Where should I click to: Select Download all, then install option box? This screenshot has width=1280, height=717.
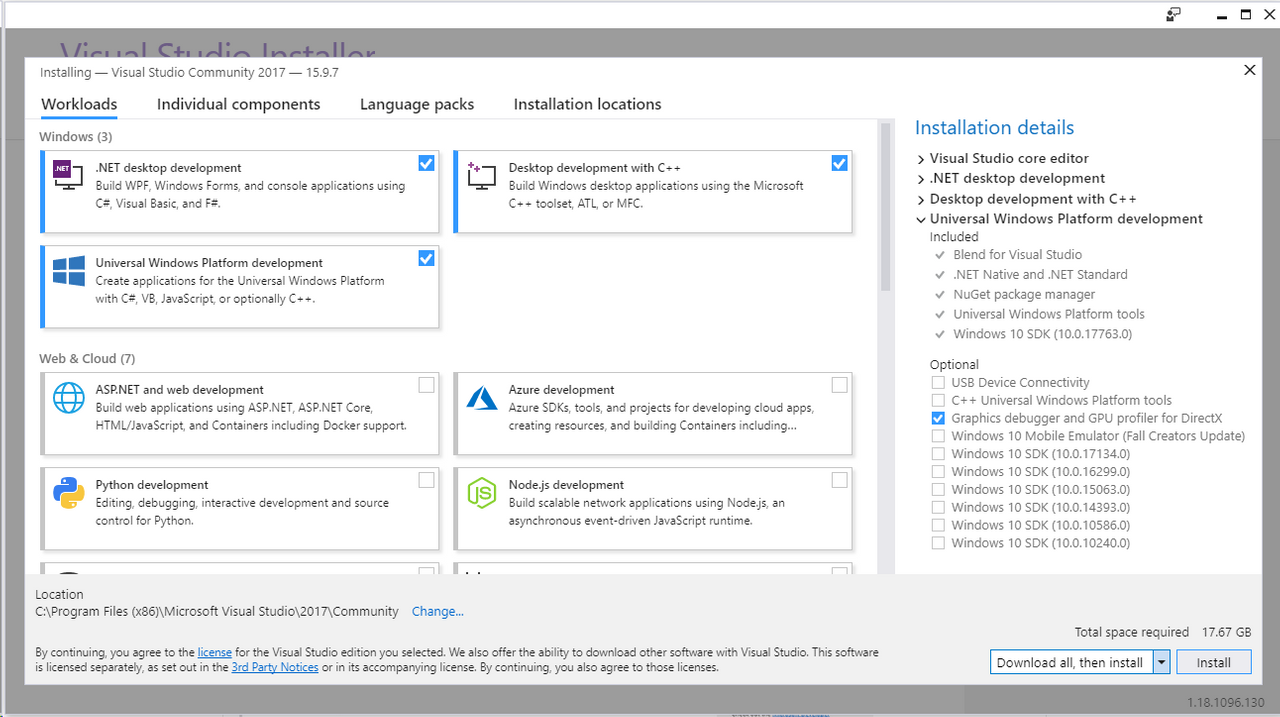pyautogui.click(x=1071, y=662)
